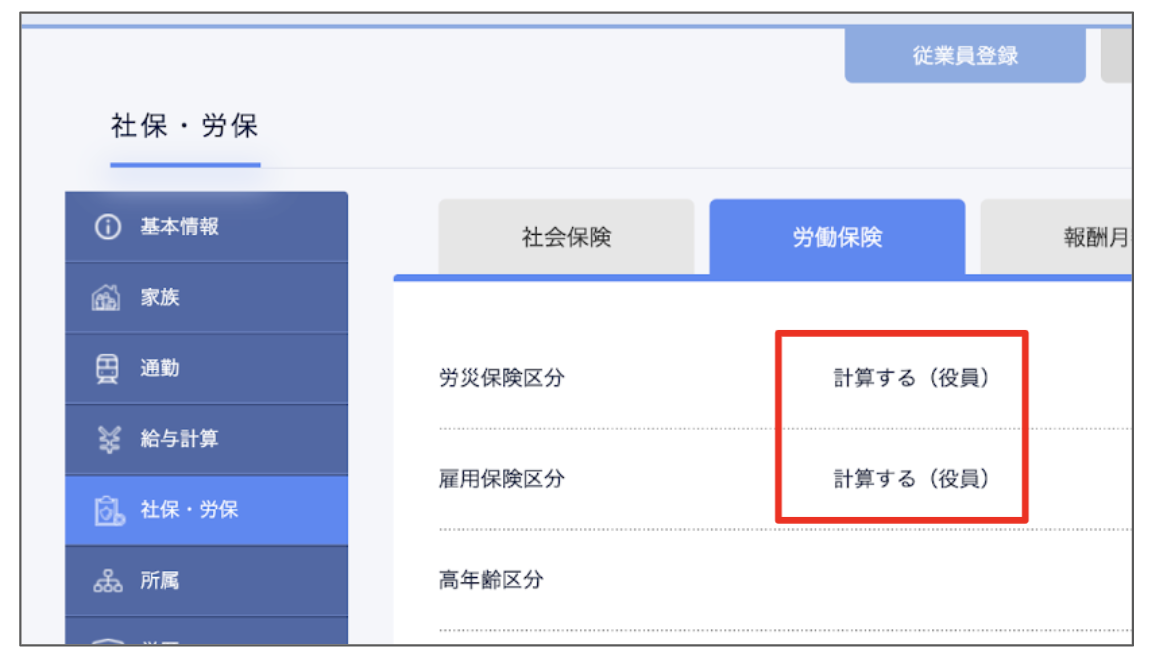Go to 給与計算 text in the sidebar
The height and width of the screenshot is (662, 1150).
[179, 439]
